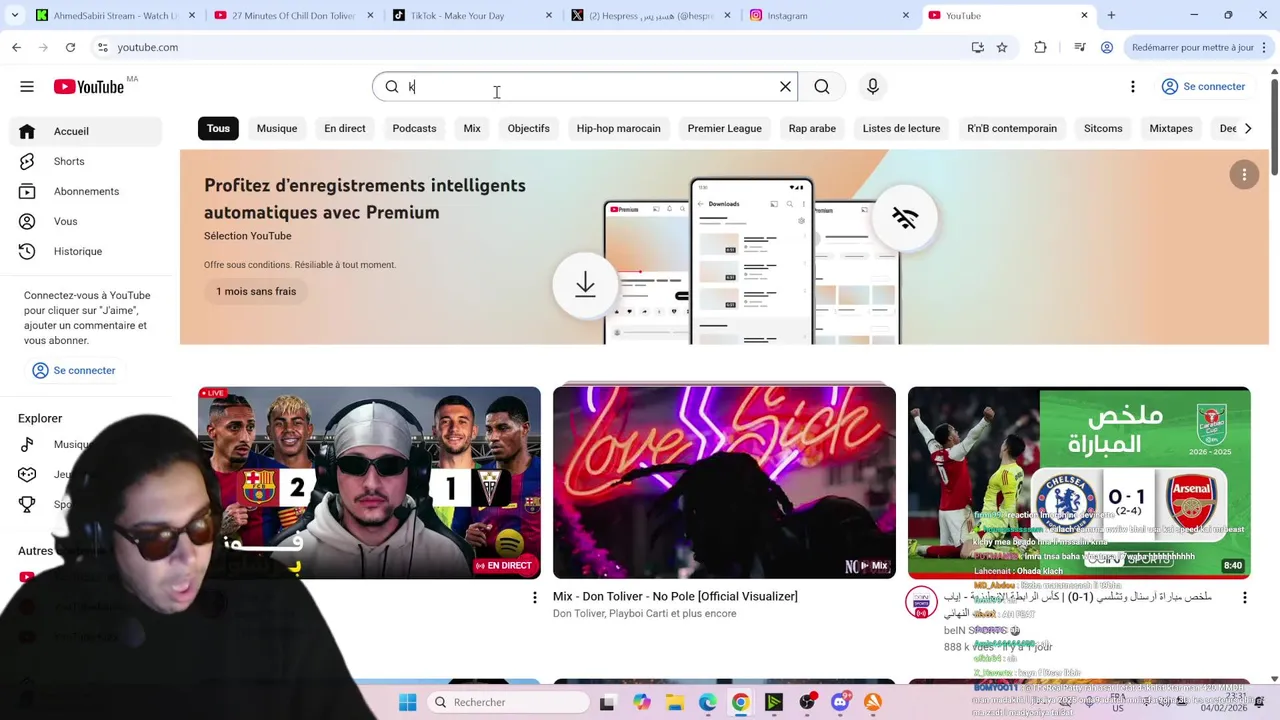Open the Love Sick mix thumbnail

coord(724,482)
